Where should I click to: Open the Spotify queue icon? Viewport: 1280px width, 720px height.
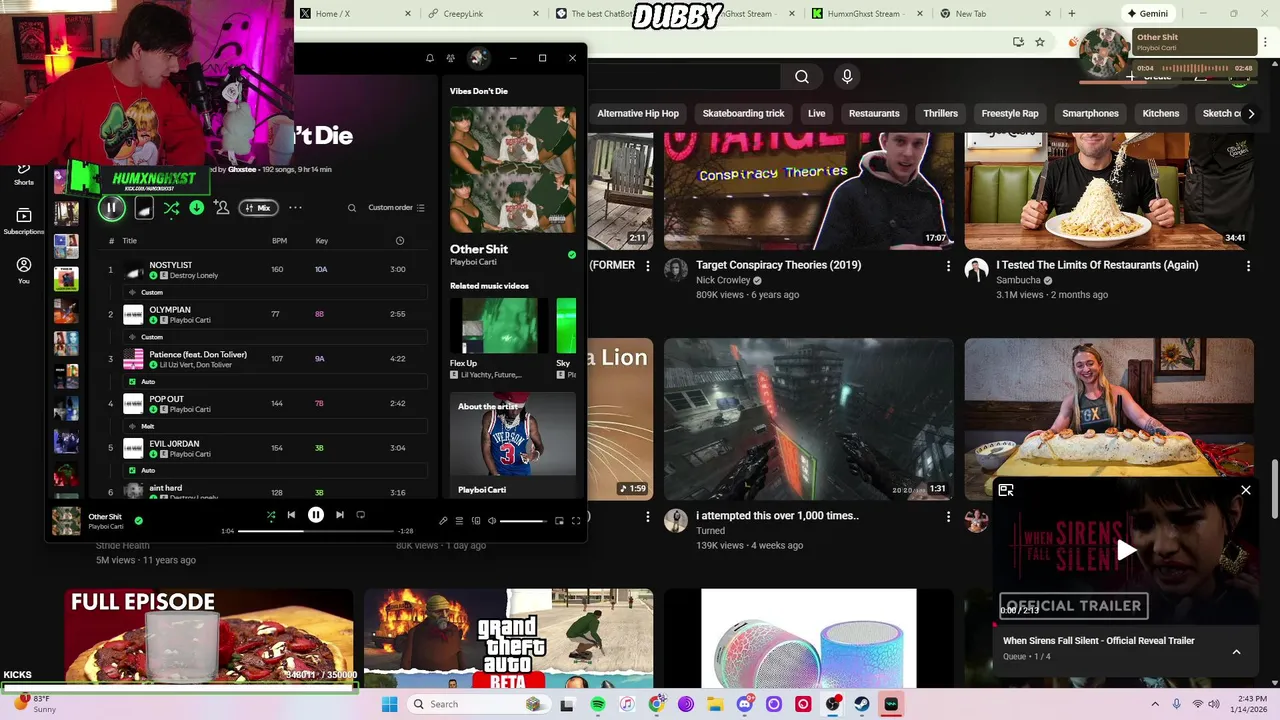(x=459, y=521)
